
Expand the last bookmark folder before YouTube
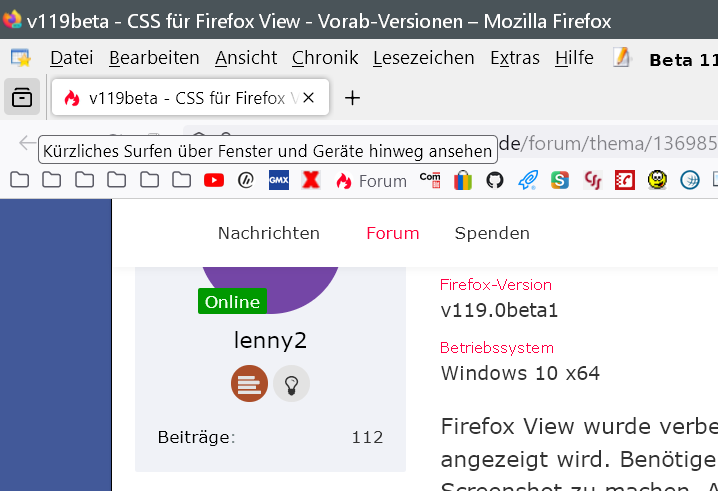pos(181,180)
